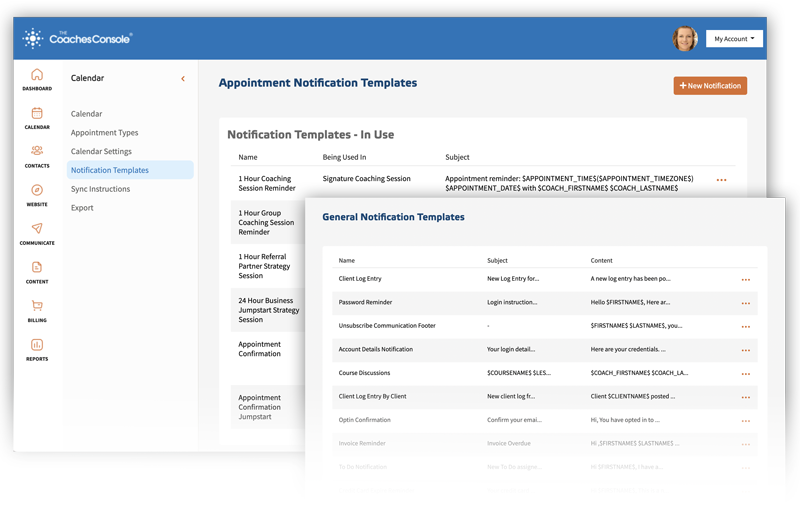Viewport: 800px width, 505px height.
Task: Select Notification Templates in the submenu
Action: coord(130,170)
